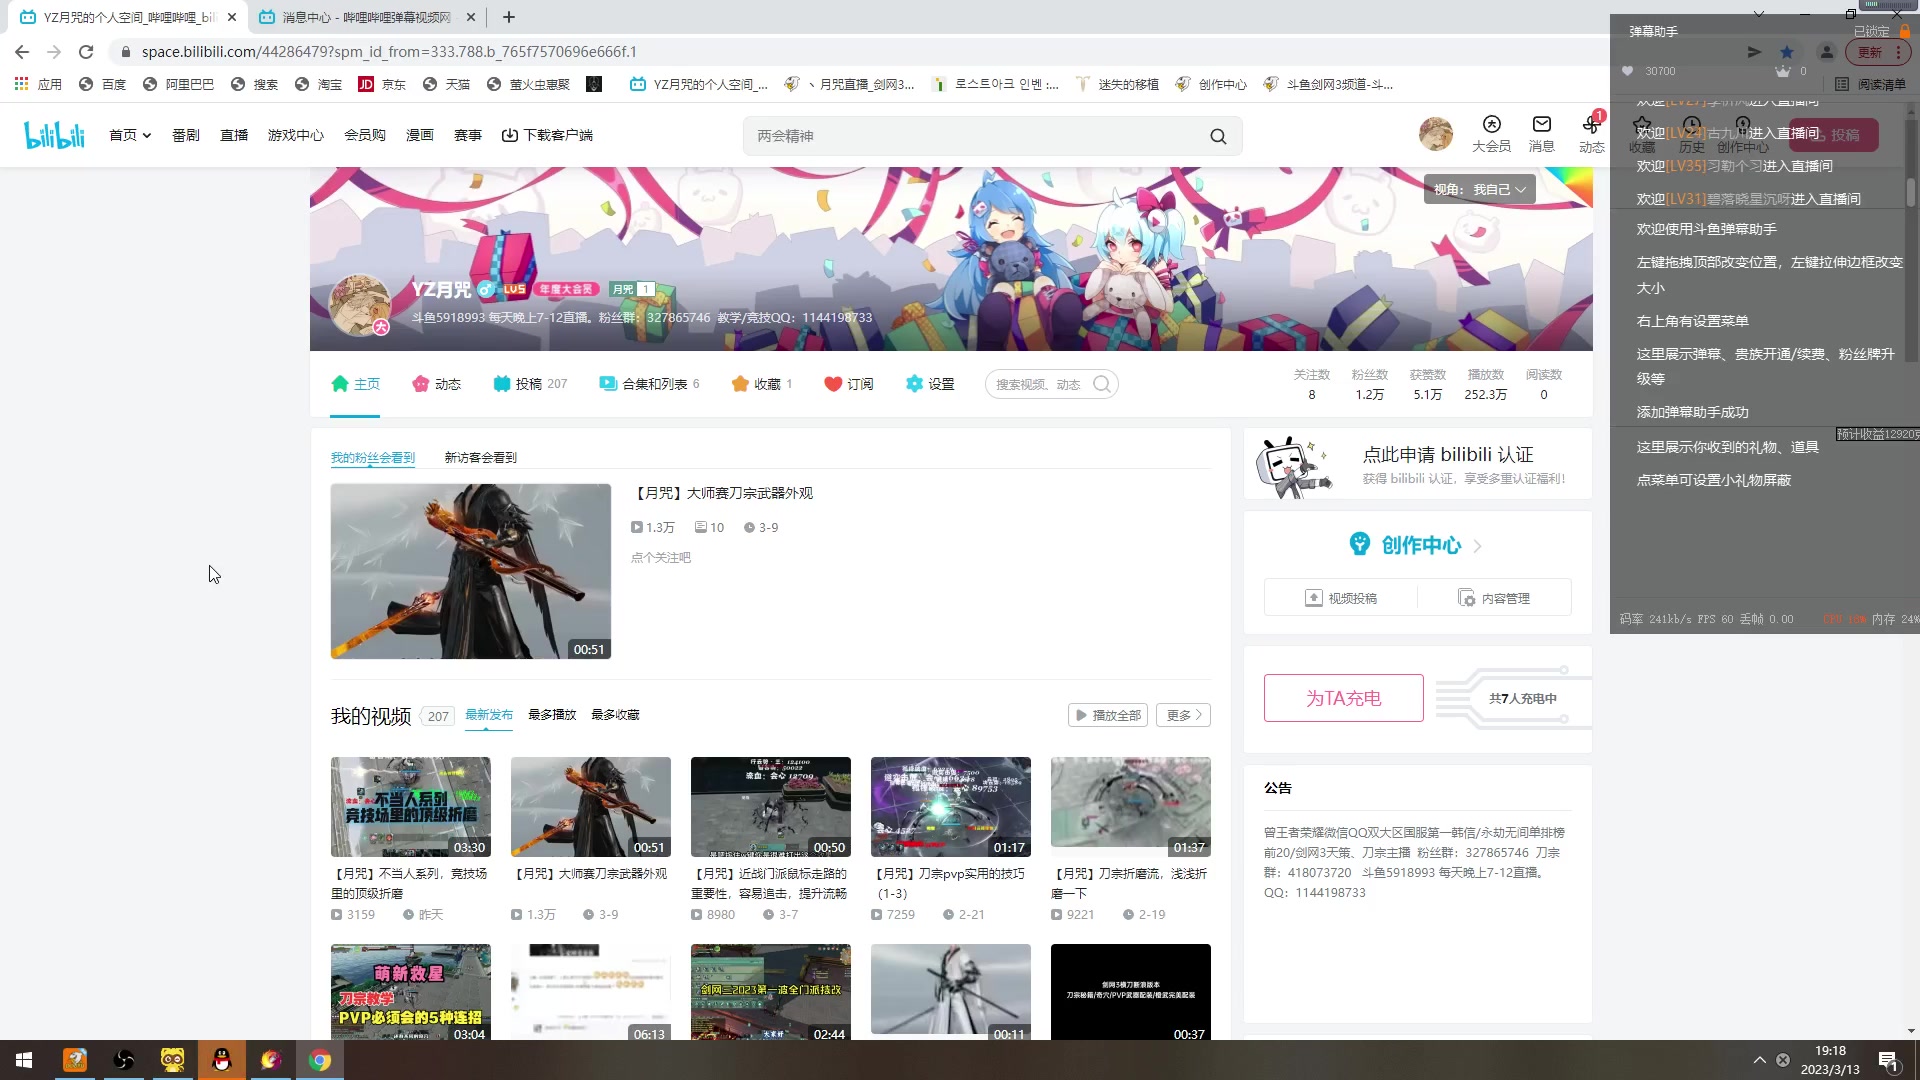Image resolution: width=1920 pixels, height=1080 pixels.
Task: Switch to 动态 tab in space navigation
Action: click(436, 384)
